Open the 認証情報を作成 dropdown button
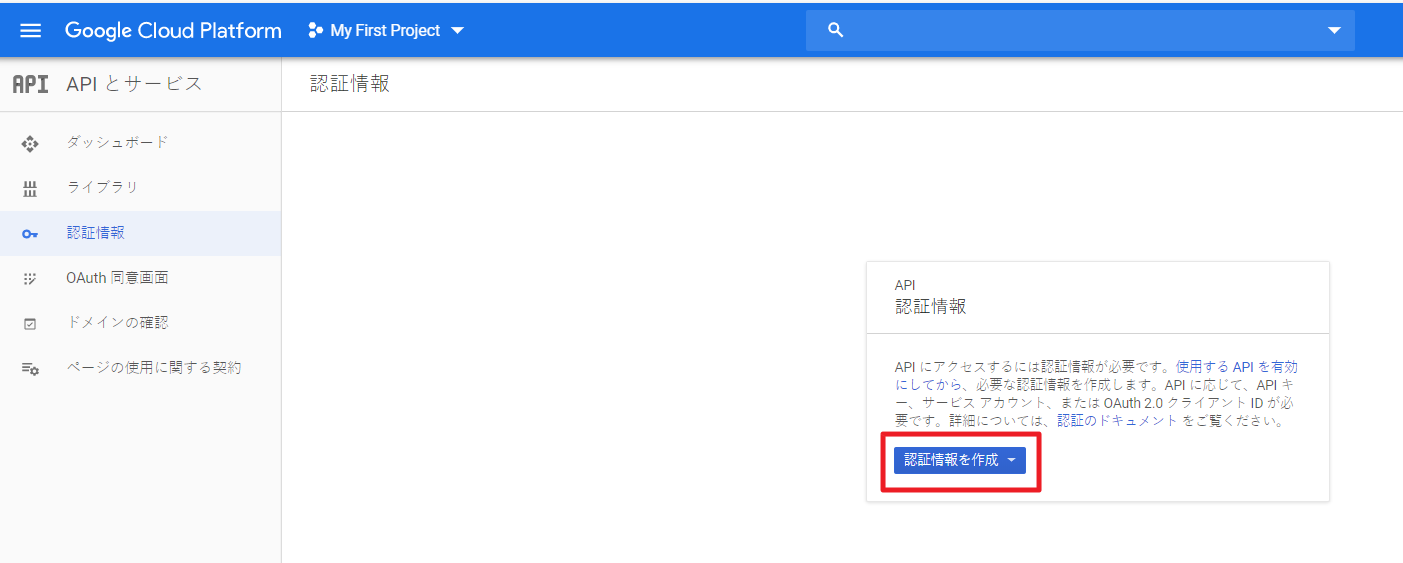The width and height of the screenshot is (1403, 563). point(959,460)
